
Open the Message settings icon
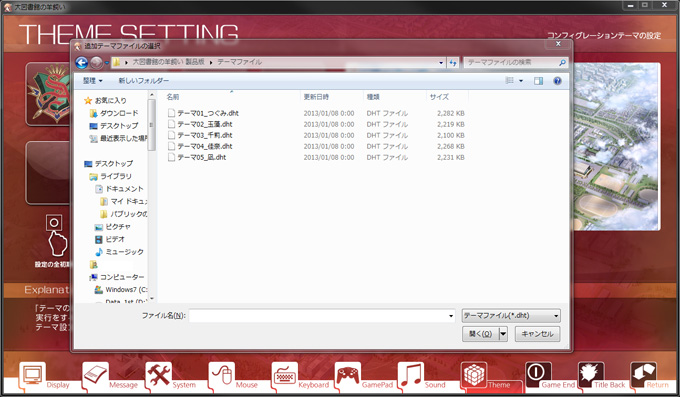pyautogui.click(x=95, y=375)
